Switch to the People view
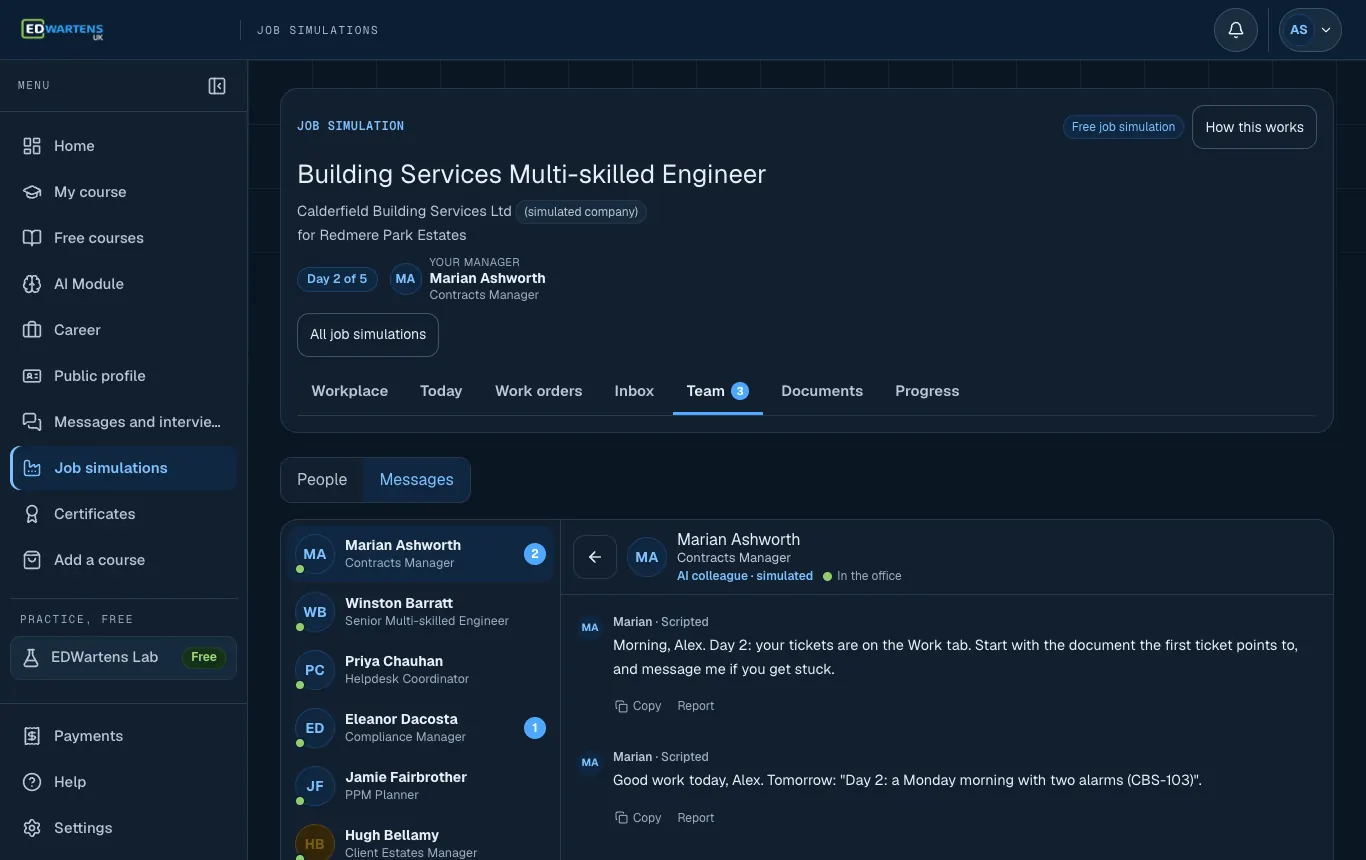Viewport: 1366px width, 860px height. tap(322, 480)
